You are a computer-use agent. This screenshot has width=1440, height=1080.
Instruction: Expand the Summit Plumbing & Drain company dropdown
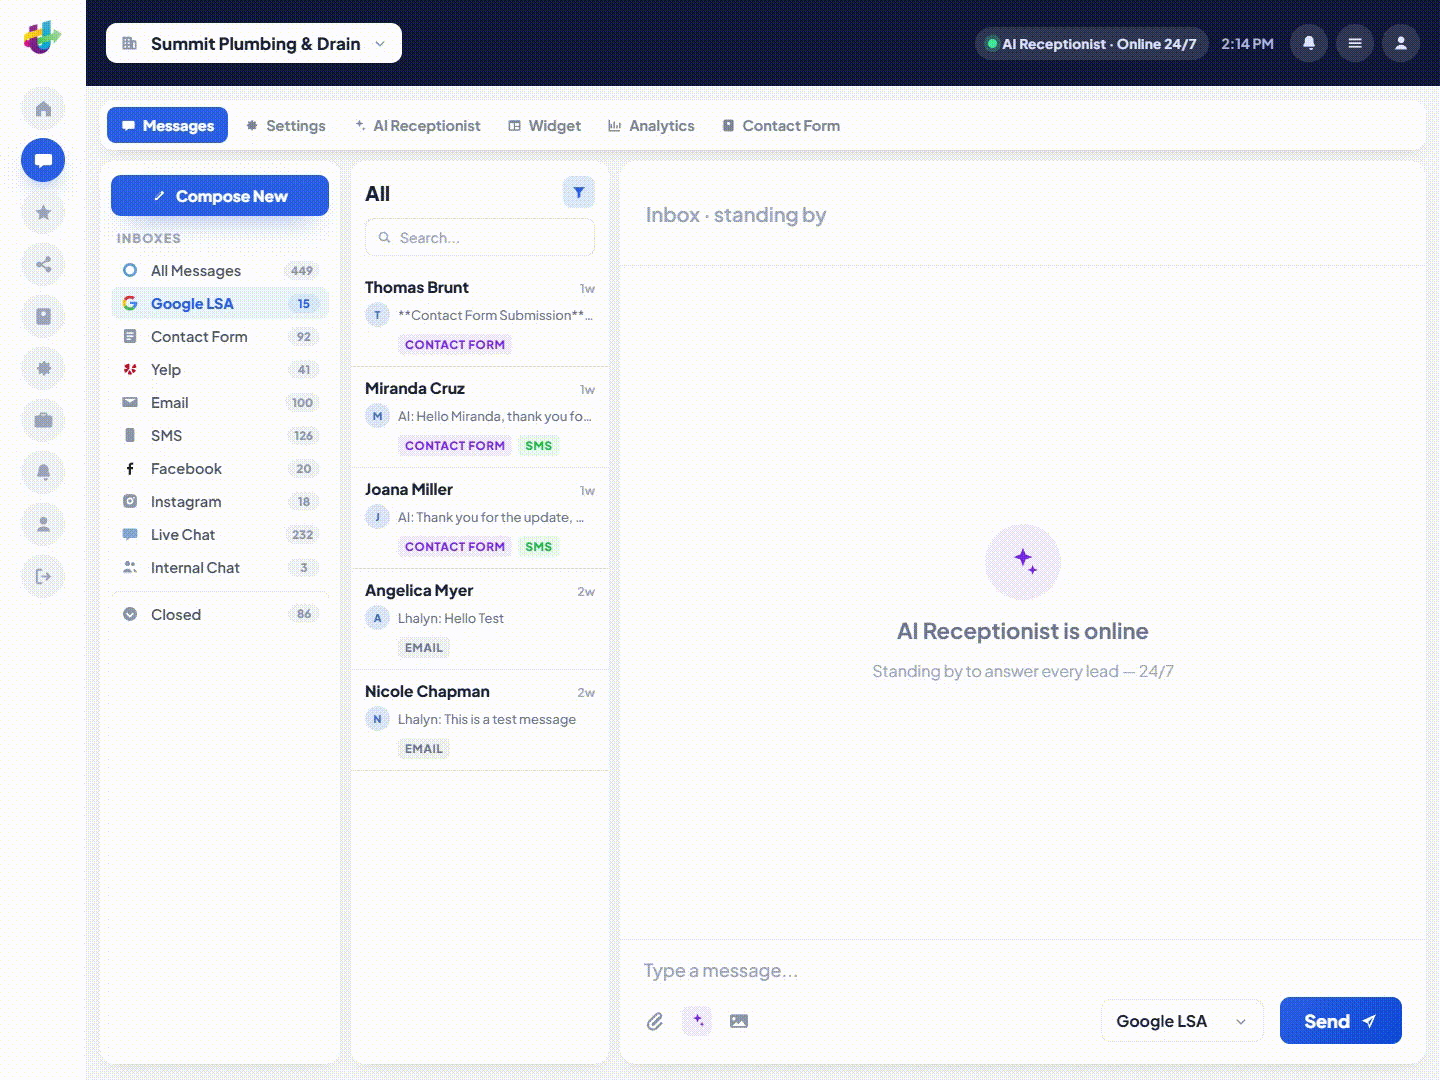(254, 43)
